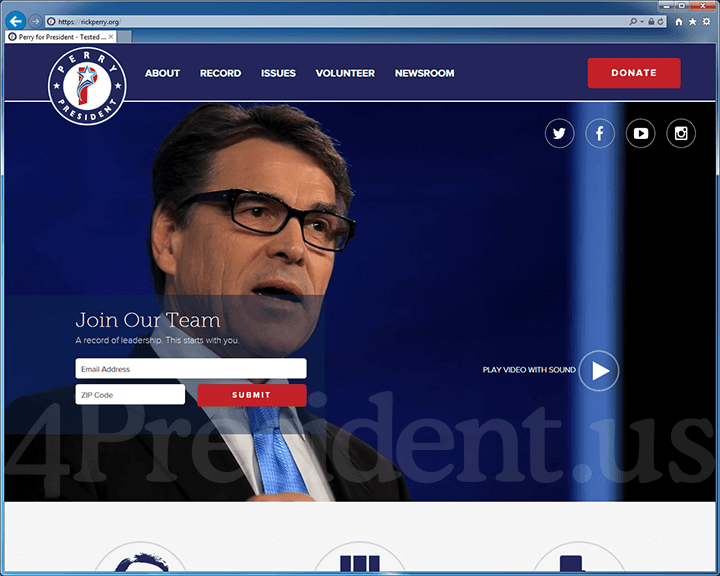Viewport: 720px width, 576px height.
Task: Click the red DONATE button
Action: (x=634, y=73)
